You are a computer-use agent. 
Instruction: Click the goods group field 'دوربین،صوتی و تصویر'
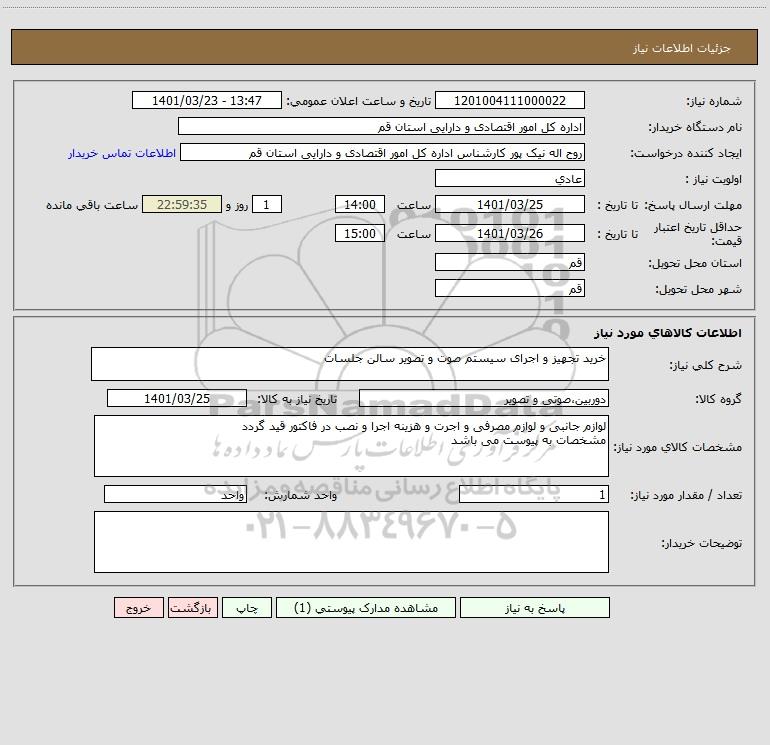coord(484,398)
